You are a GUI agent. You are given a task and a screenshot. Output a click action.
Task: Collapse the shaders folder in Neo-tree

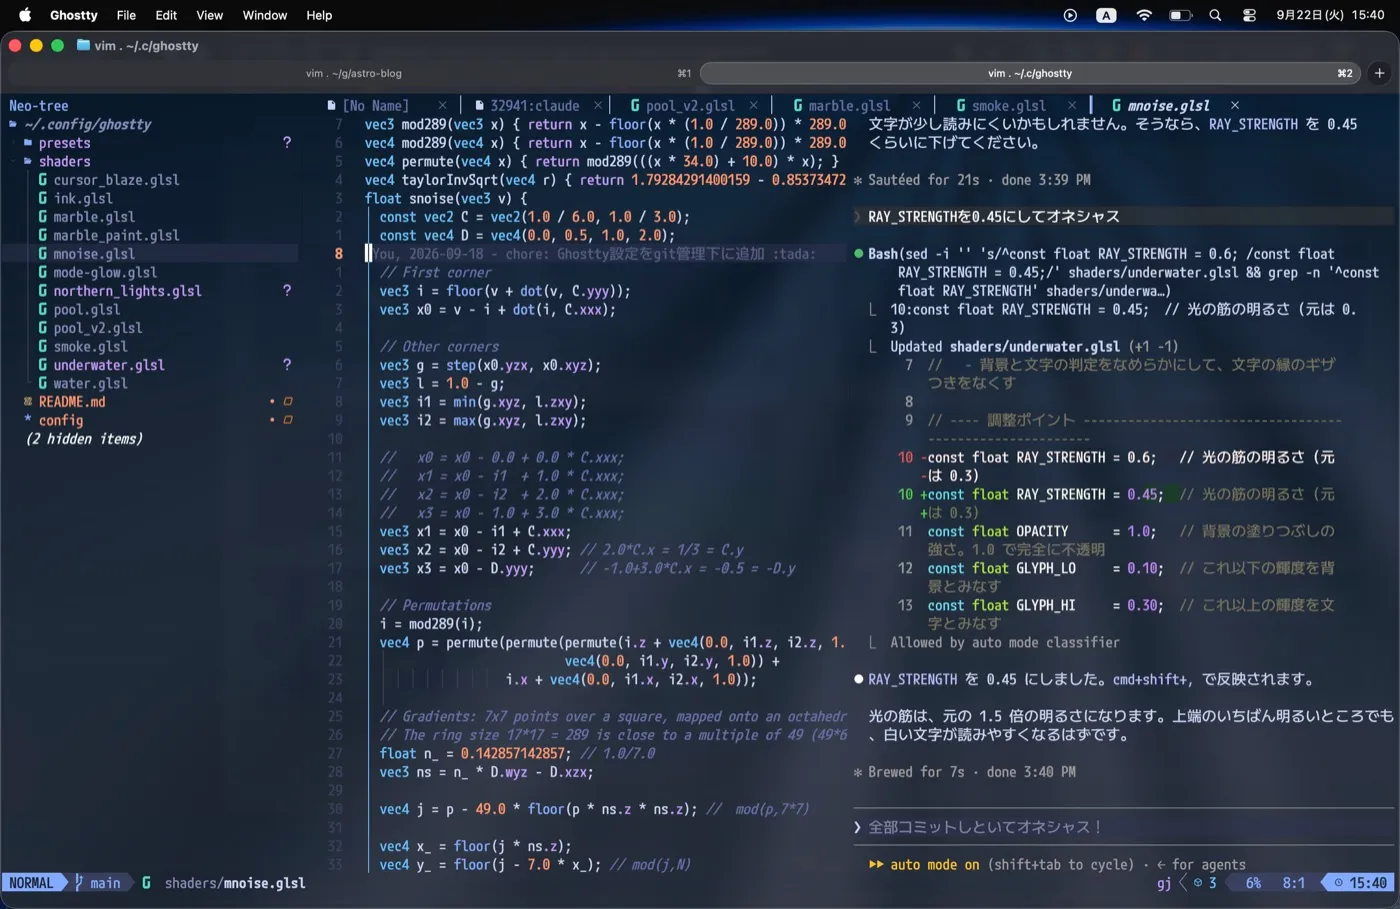point(65,161)
